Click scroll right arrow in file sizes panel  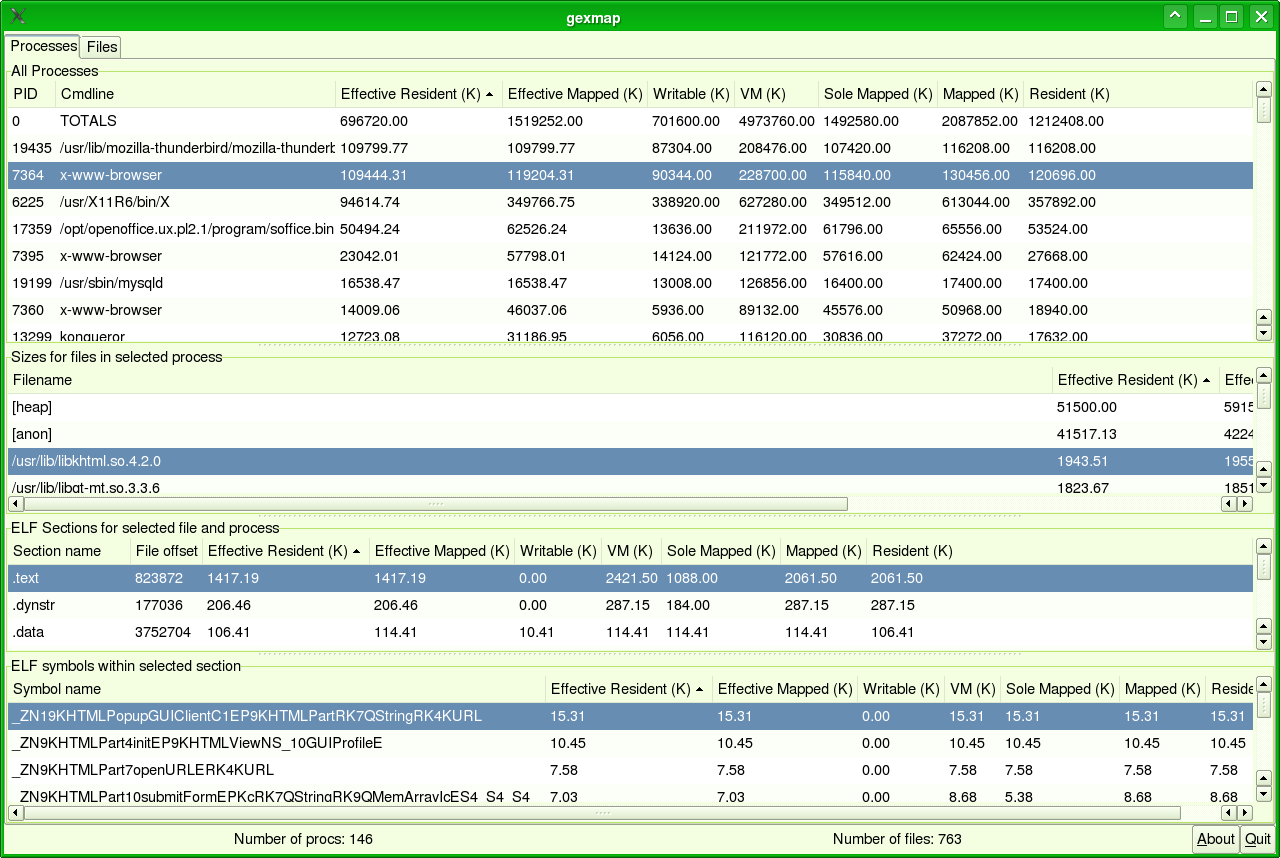coord(1245,505)
